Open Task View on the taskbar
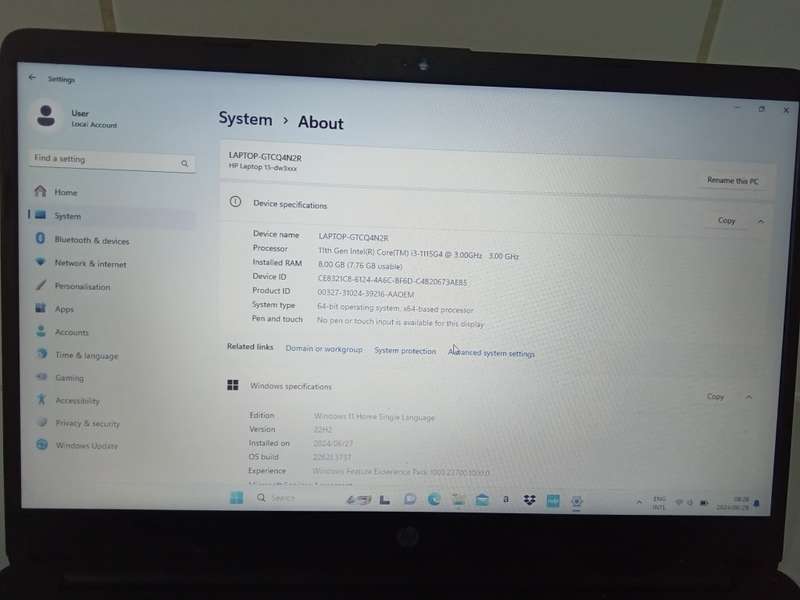 point(385,500)
